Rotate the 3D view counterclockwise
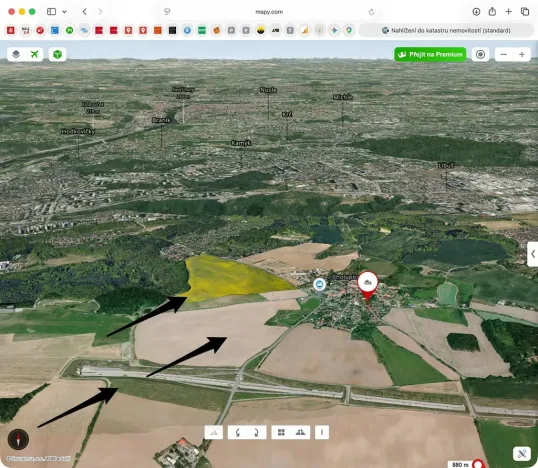This screenshot has width=538, height=468. (238, 432)
